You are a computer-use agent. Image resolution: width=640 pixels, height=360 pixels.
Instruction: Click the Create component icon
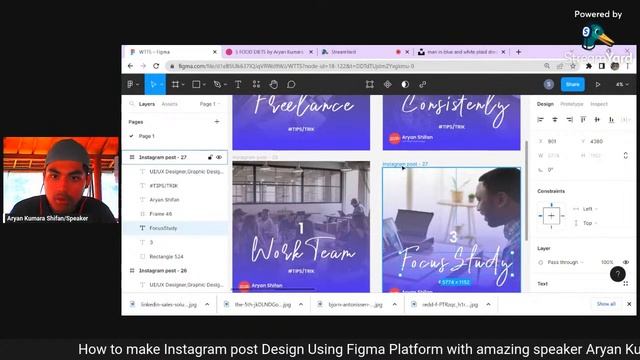click(x=387, y=84)
